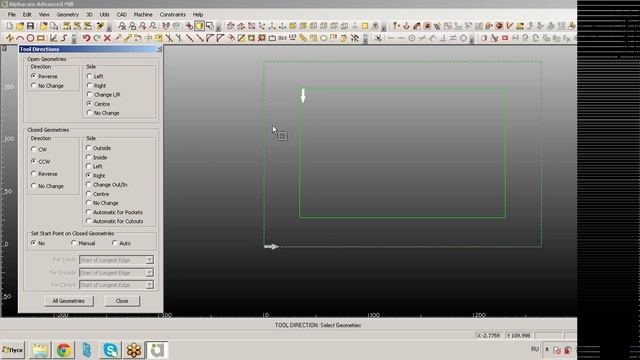Click the active Alphacam taskbar icon
Image resolution: width=640 pixels, height=360 pixels.
(x=157, y=350)
